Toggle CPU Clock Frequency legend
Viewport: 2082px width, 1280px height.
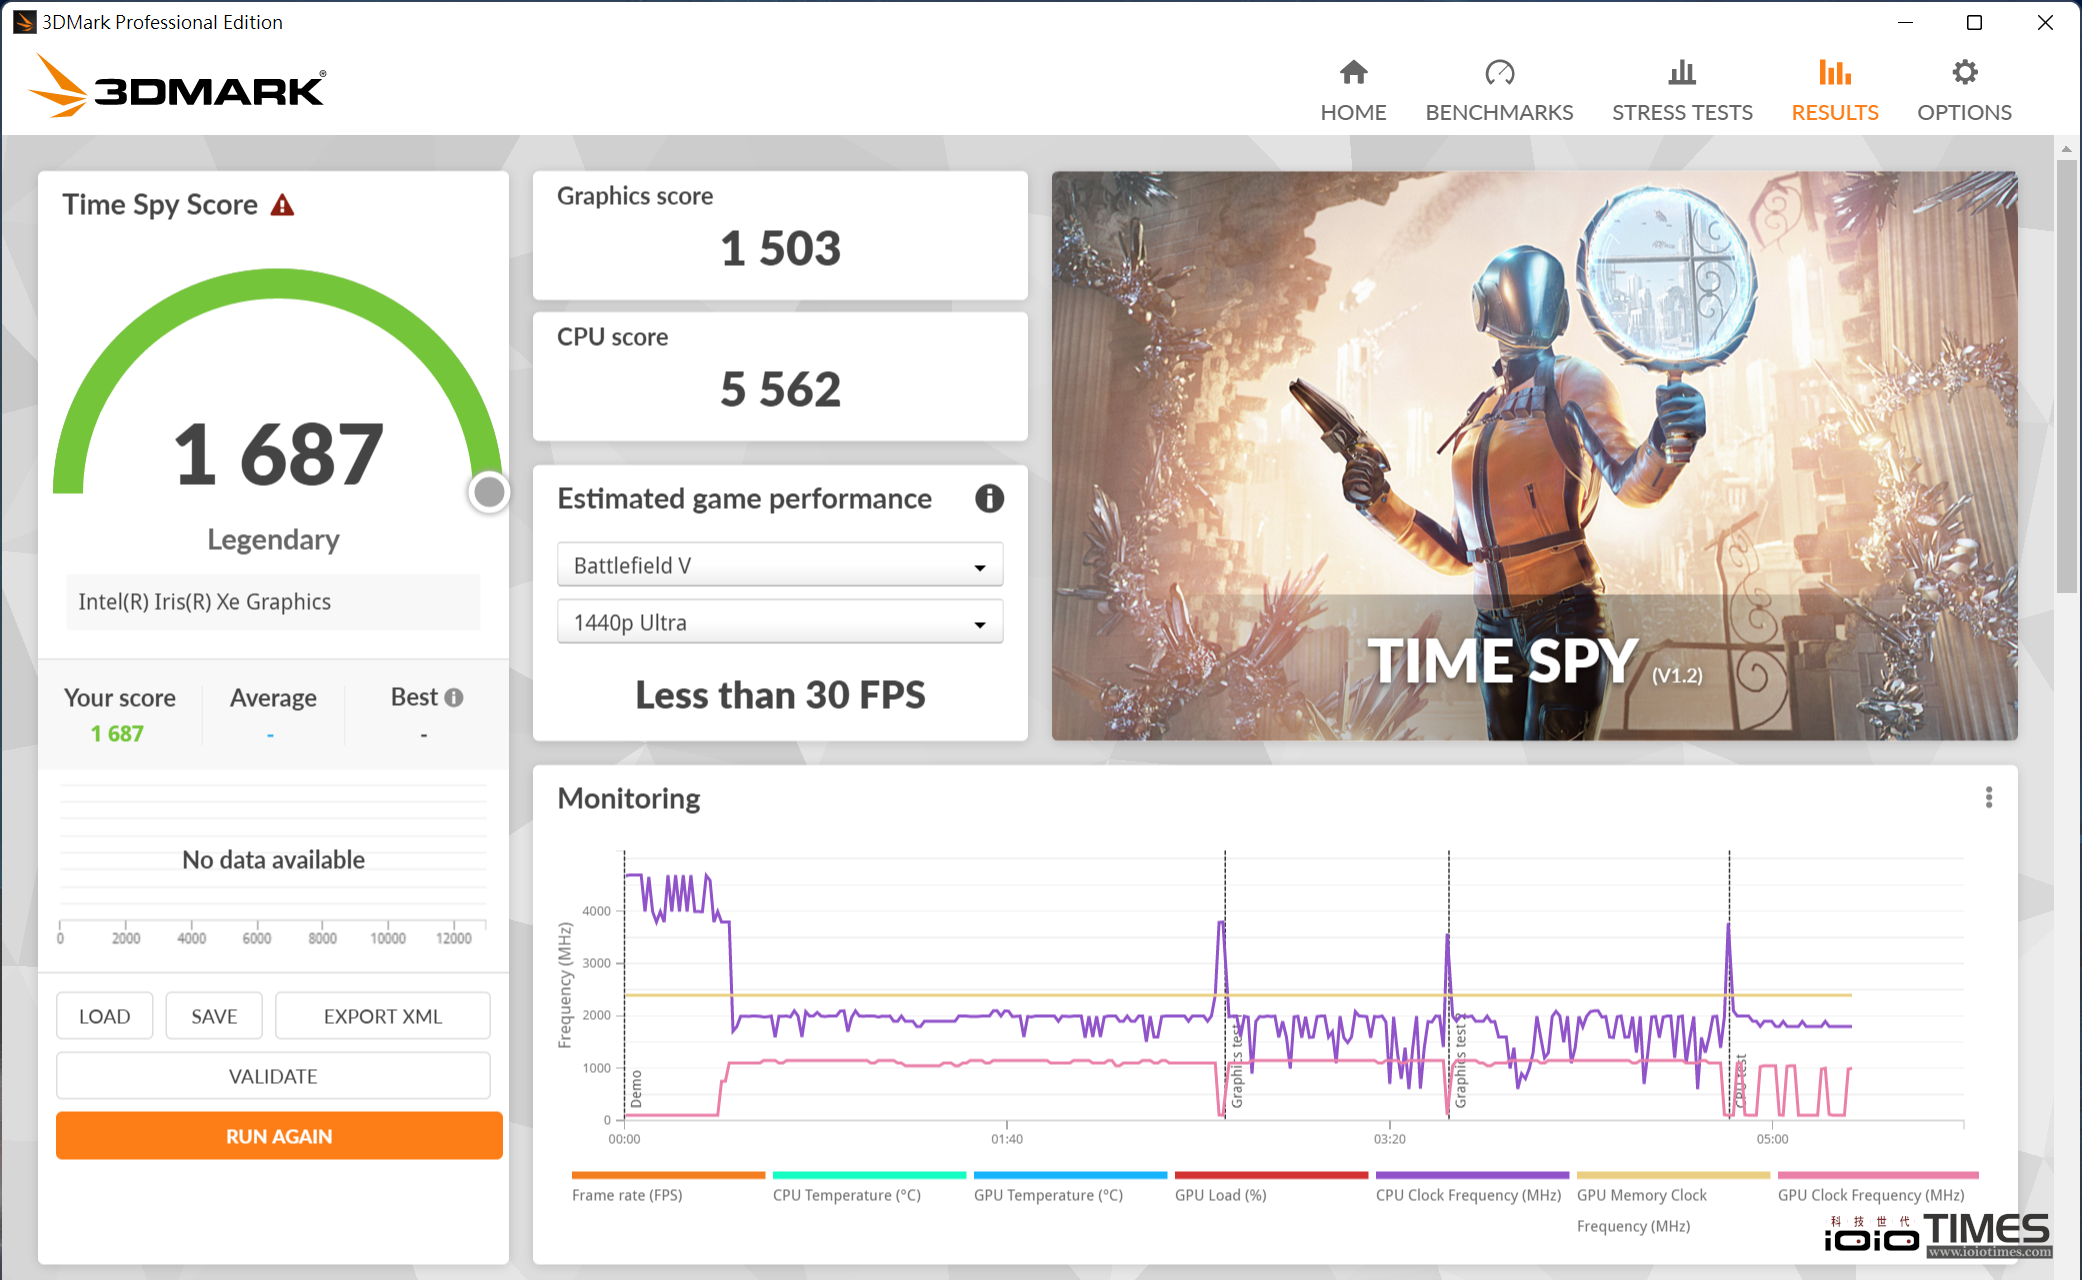[x=1471, y=1187]
